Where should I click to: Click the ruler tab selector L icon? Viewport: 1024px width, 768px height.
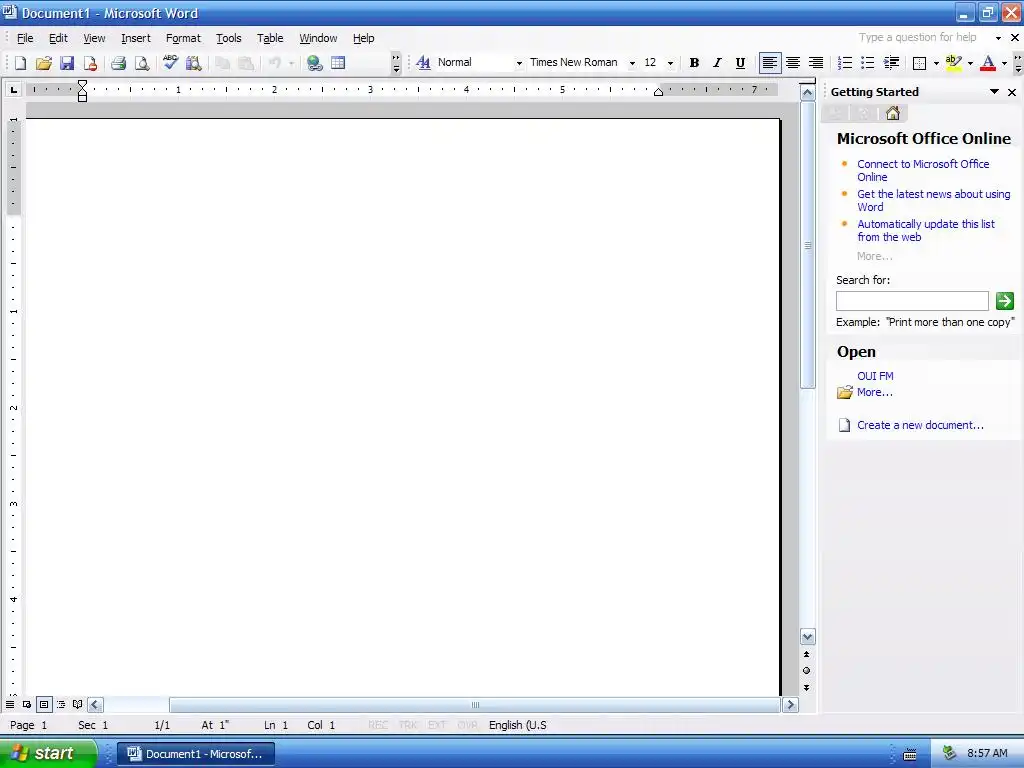coord(13,89)
